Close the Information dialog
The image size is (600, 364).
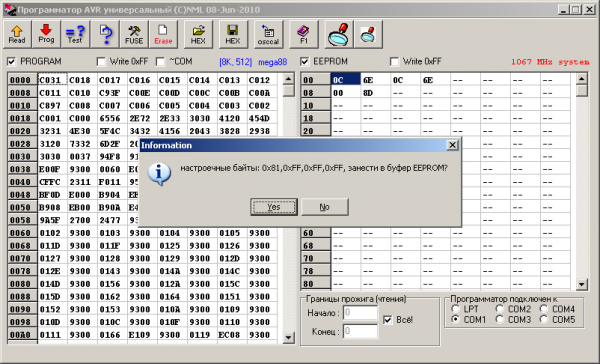pyautogui.click(x=452, y=145)
